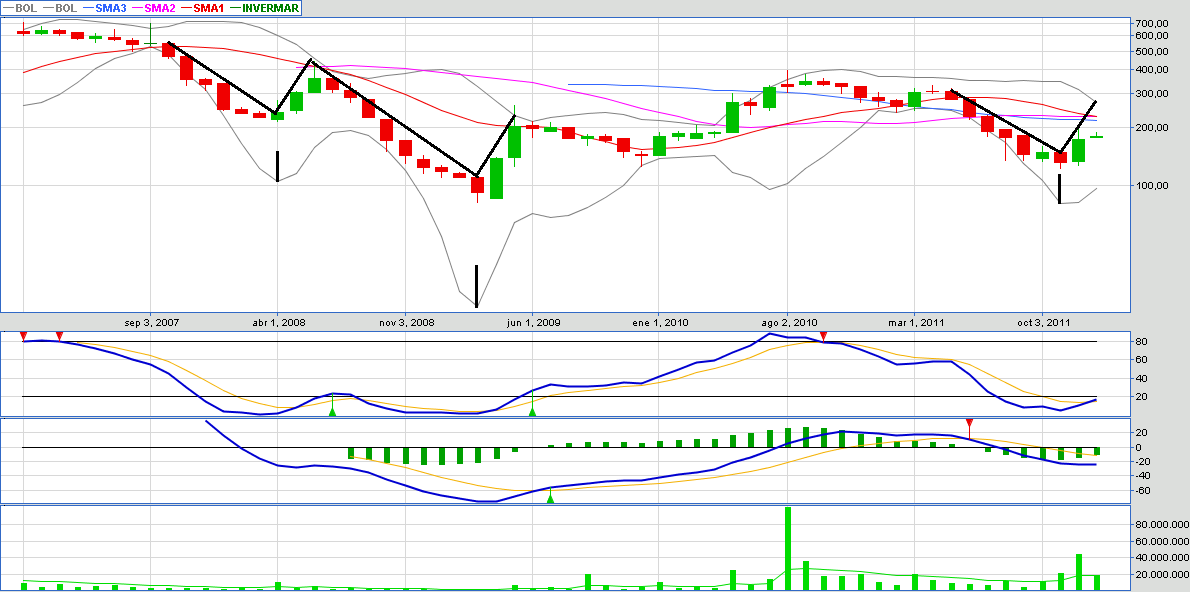Select the stochastic green triangle below jun 1, 2009

point(532,408)
